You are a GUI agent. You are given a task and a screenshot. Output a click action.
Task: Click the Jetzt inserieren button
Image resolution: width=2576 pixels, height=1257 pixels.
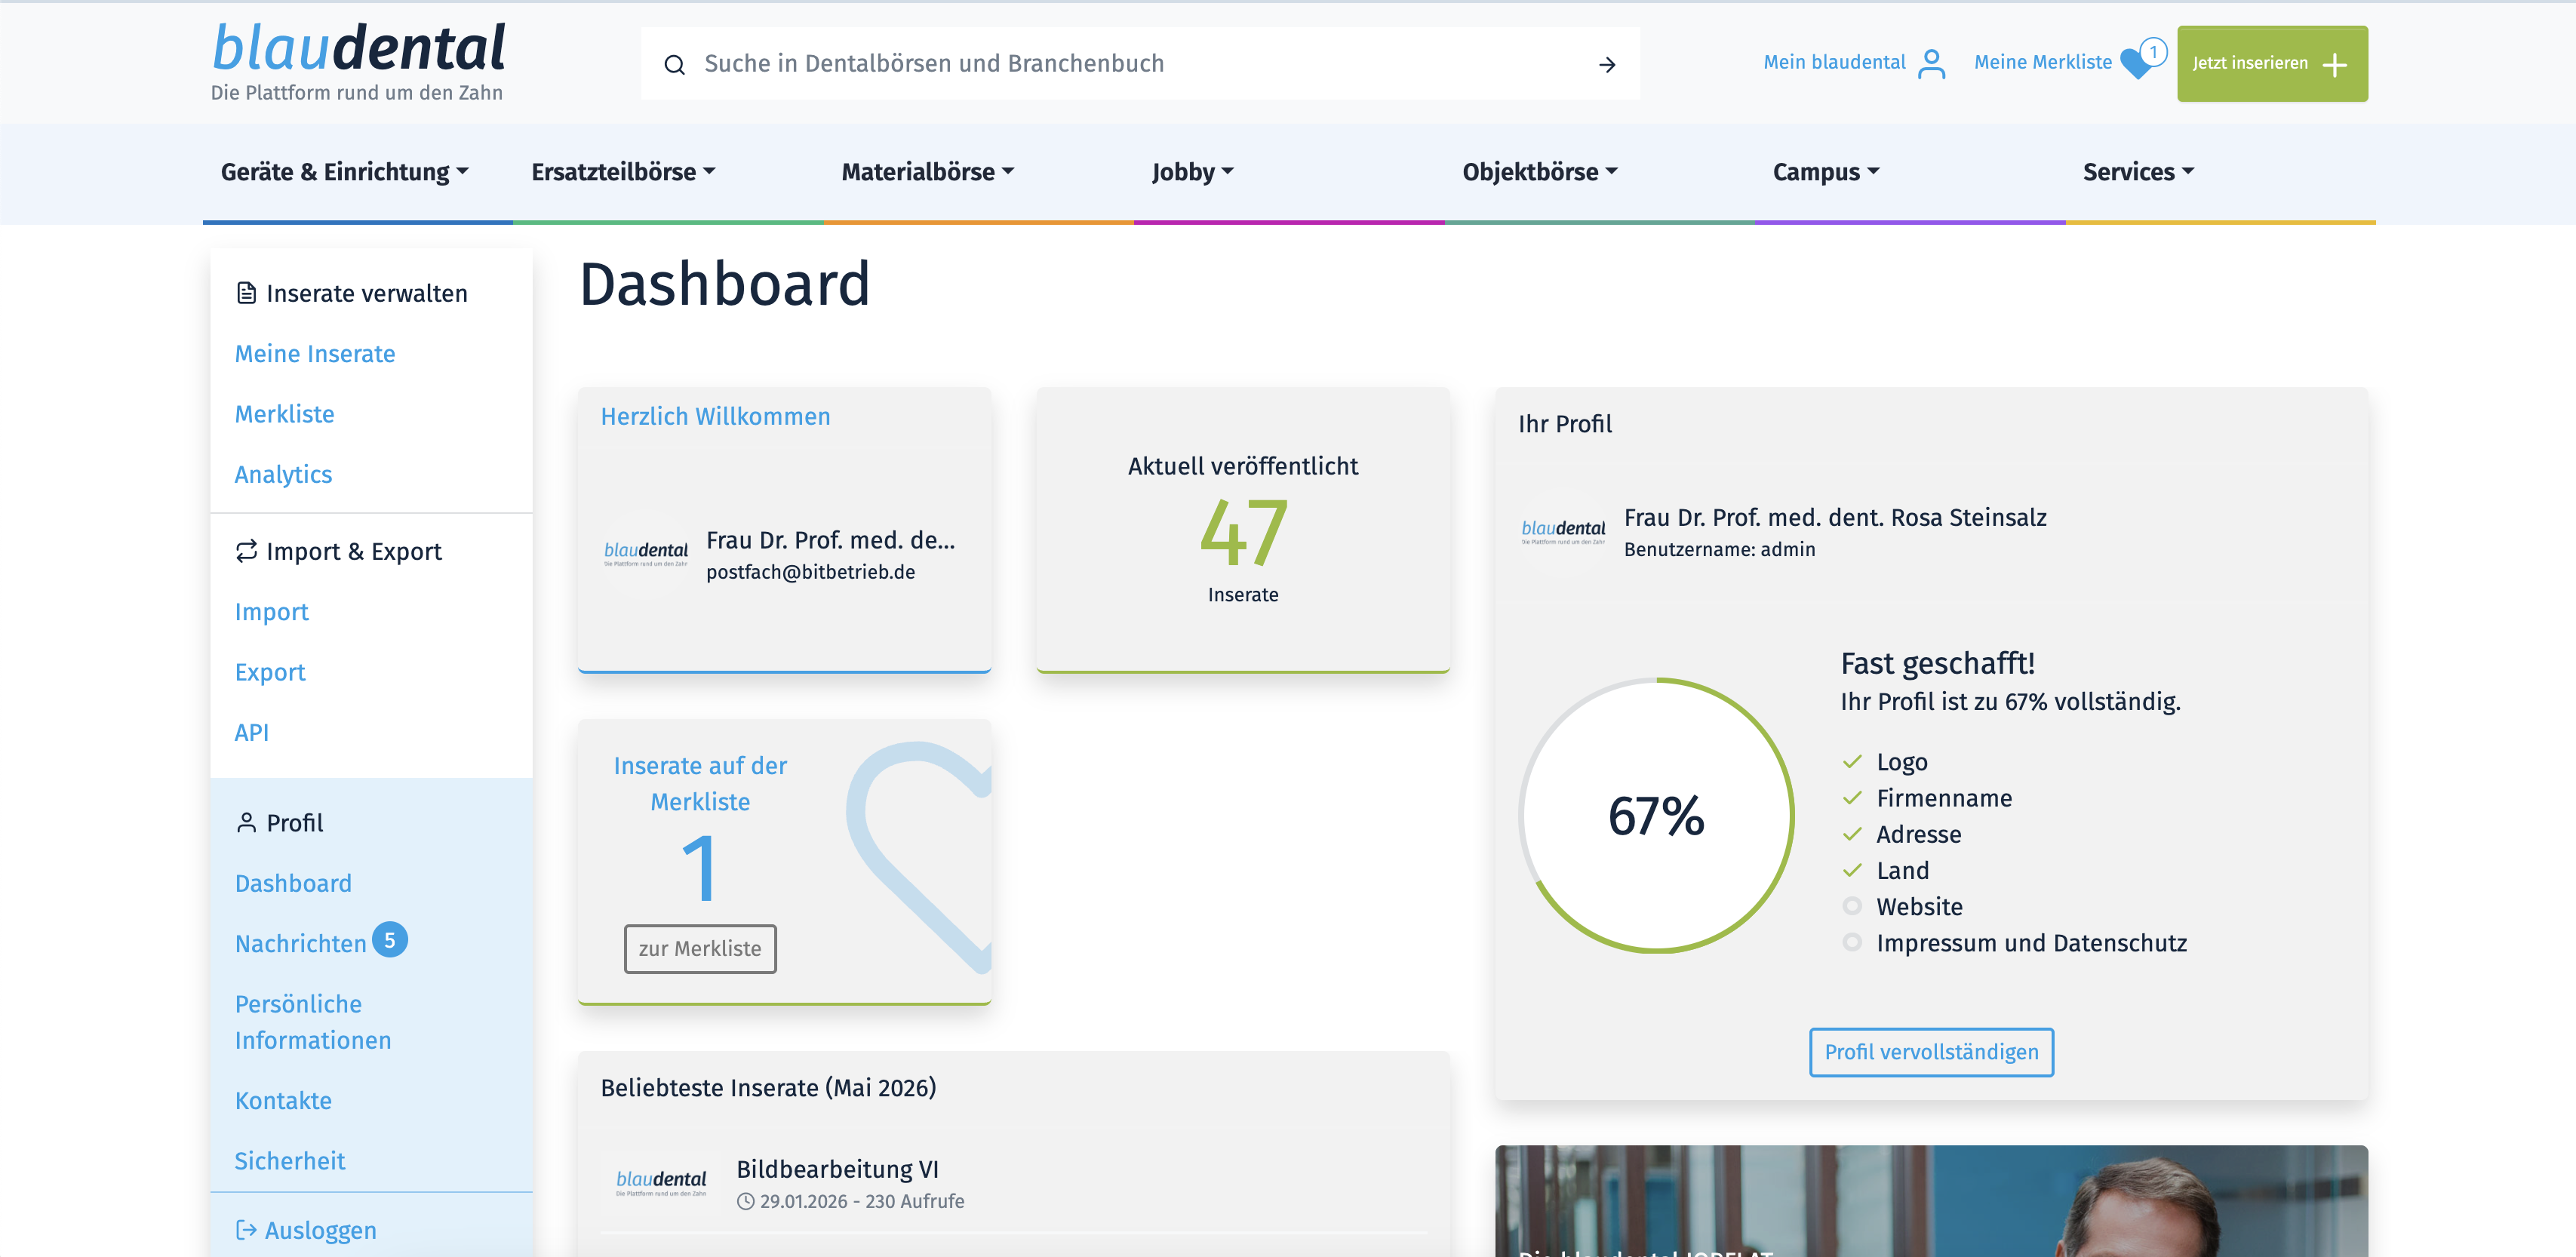click(x=2272, y=63)
